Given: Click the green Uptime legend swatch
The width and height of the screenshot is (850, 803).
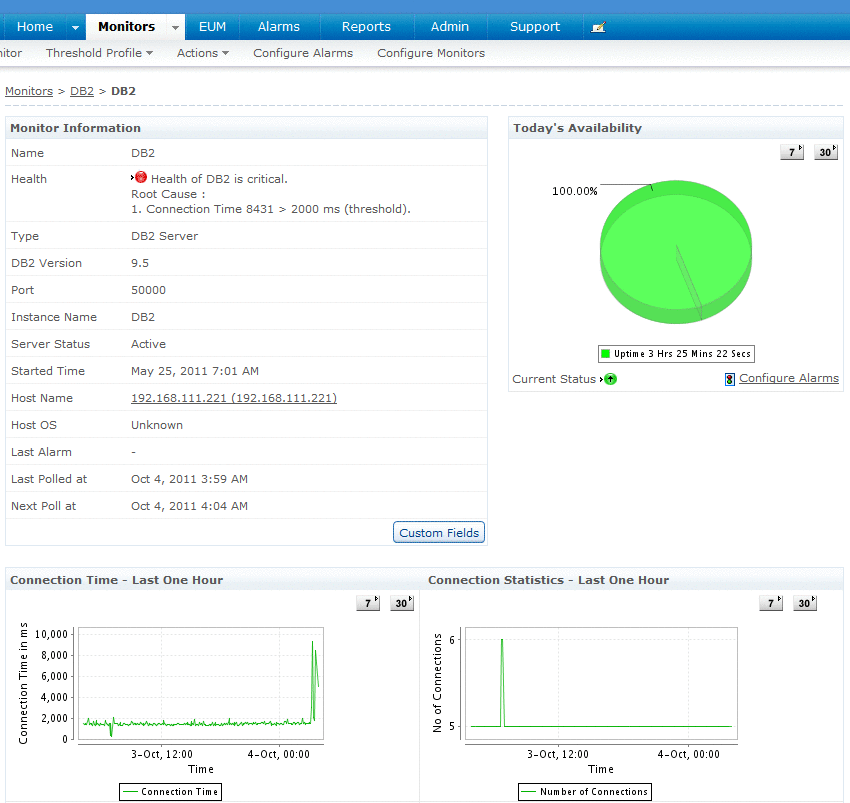Looking at the screenshot, I should coord(605,354).
